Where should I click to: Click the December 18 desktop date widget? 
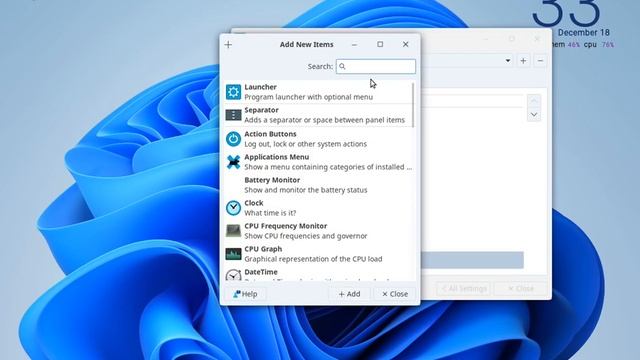tap(584, 32)
